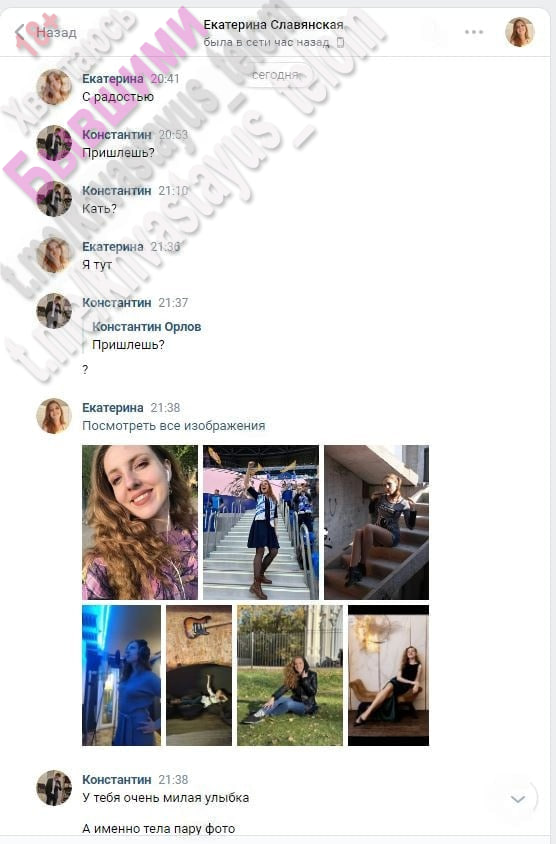Screen dimensions: 556x844
Task: Click Екатерина's avatar beside 20:41 message
Action: [54, 87]
